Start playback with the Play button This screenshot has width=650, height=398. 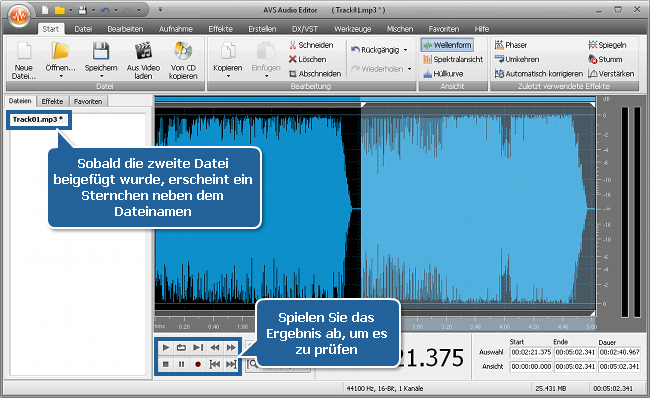pyautogui.click(x=166, y=347)
